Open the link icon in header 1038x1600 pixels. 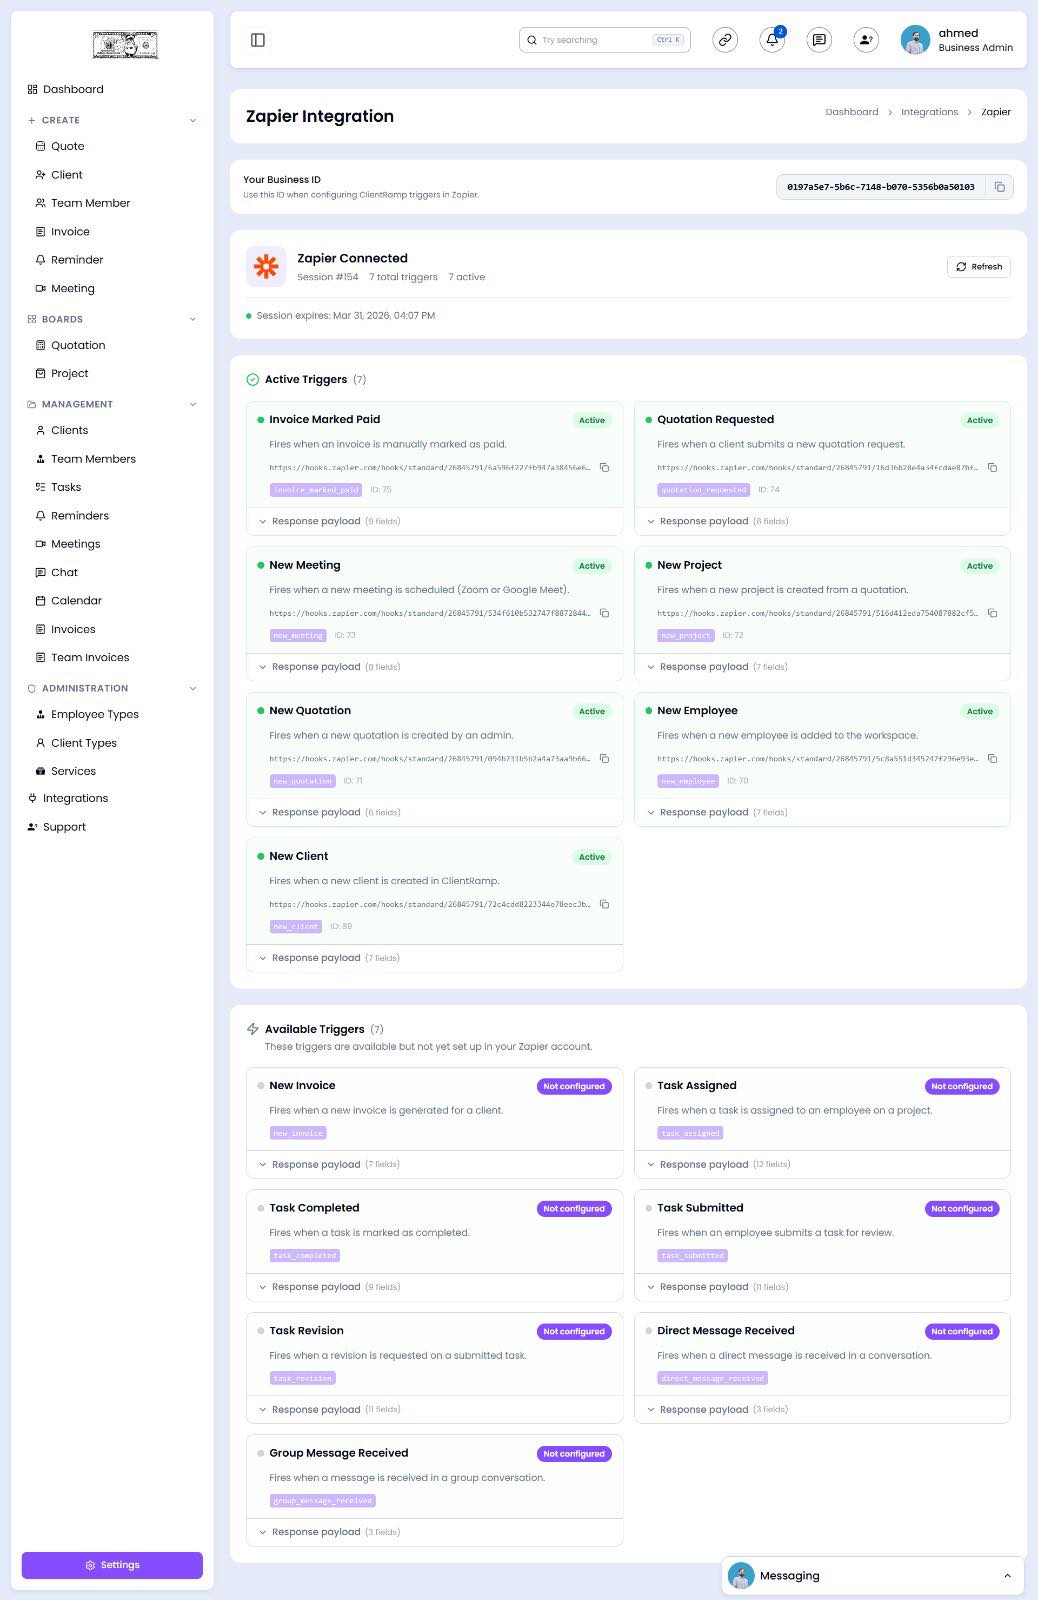(725, 40)
